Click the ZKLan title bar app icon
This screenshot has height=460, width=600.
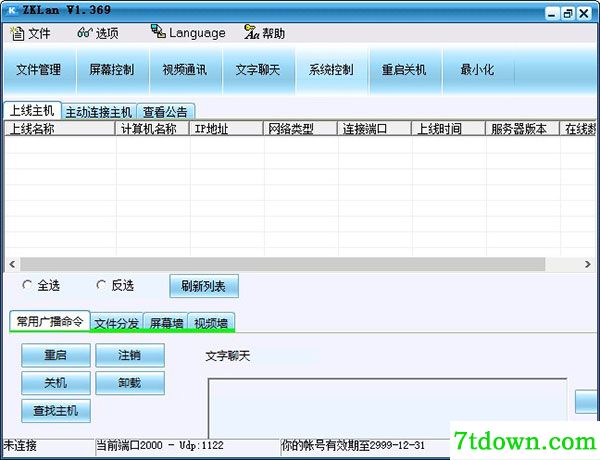pos(12,10)
